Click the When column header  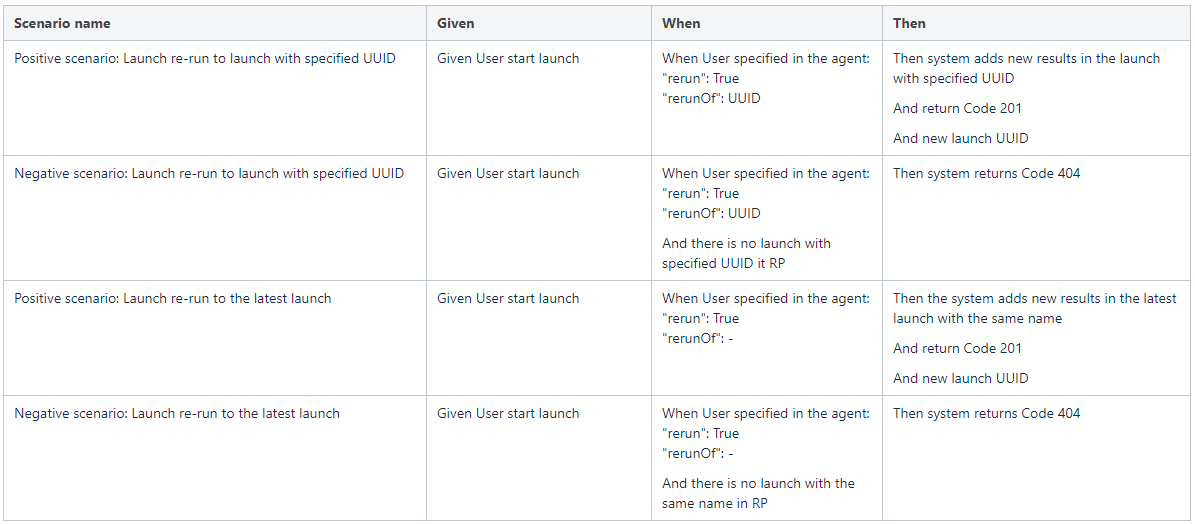coord(681,24)
